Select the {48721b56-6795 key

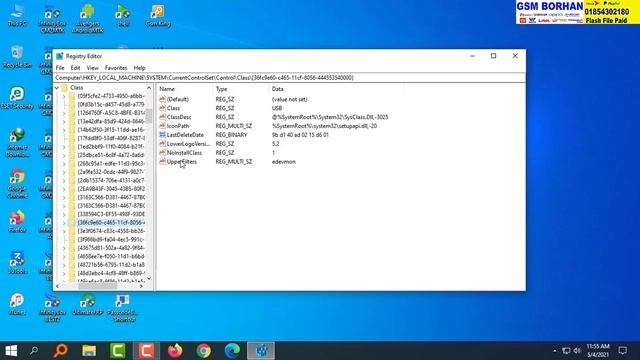[x=111, y=265]
